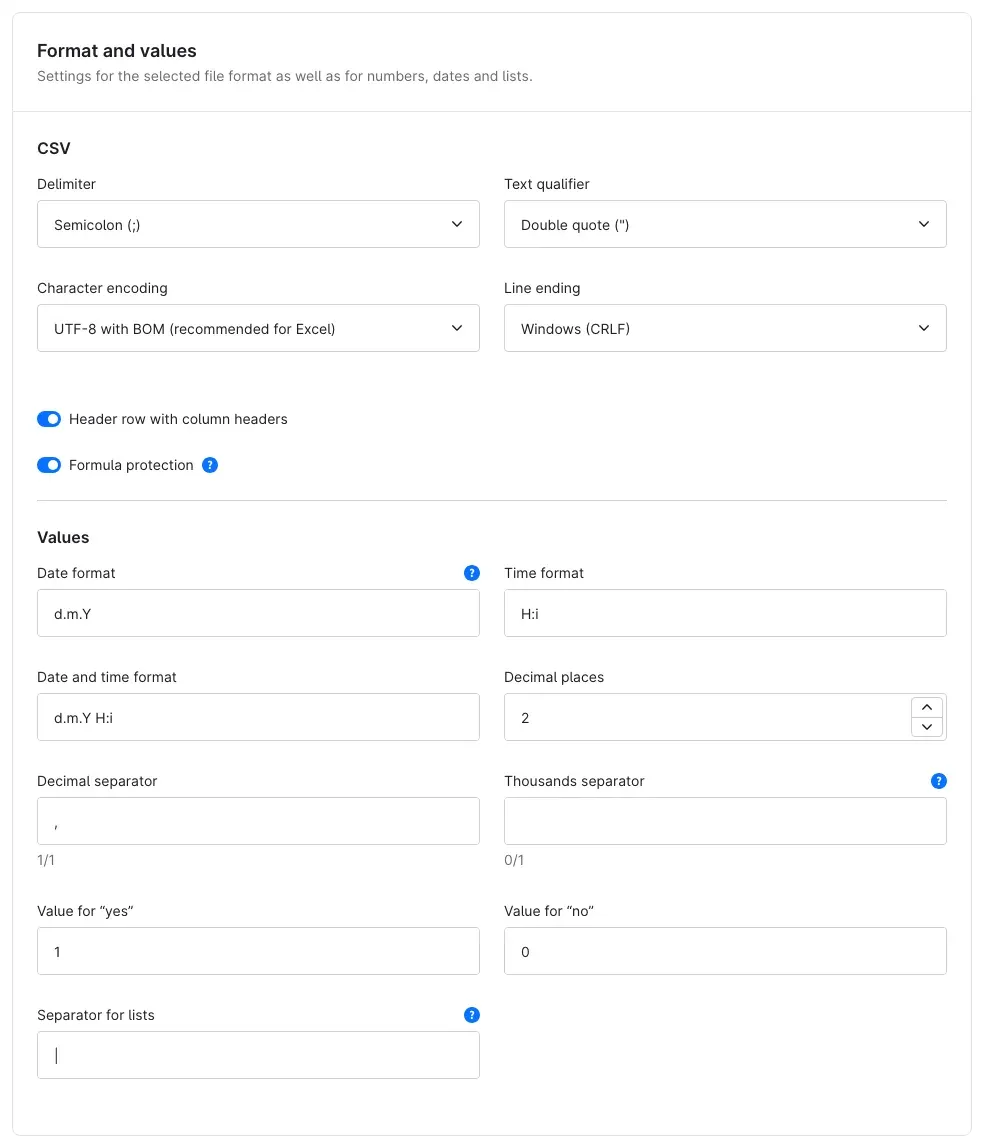Decrease Decimal places with down arrow
The image size is (984, 1148).
click(x=927, y=727)
